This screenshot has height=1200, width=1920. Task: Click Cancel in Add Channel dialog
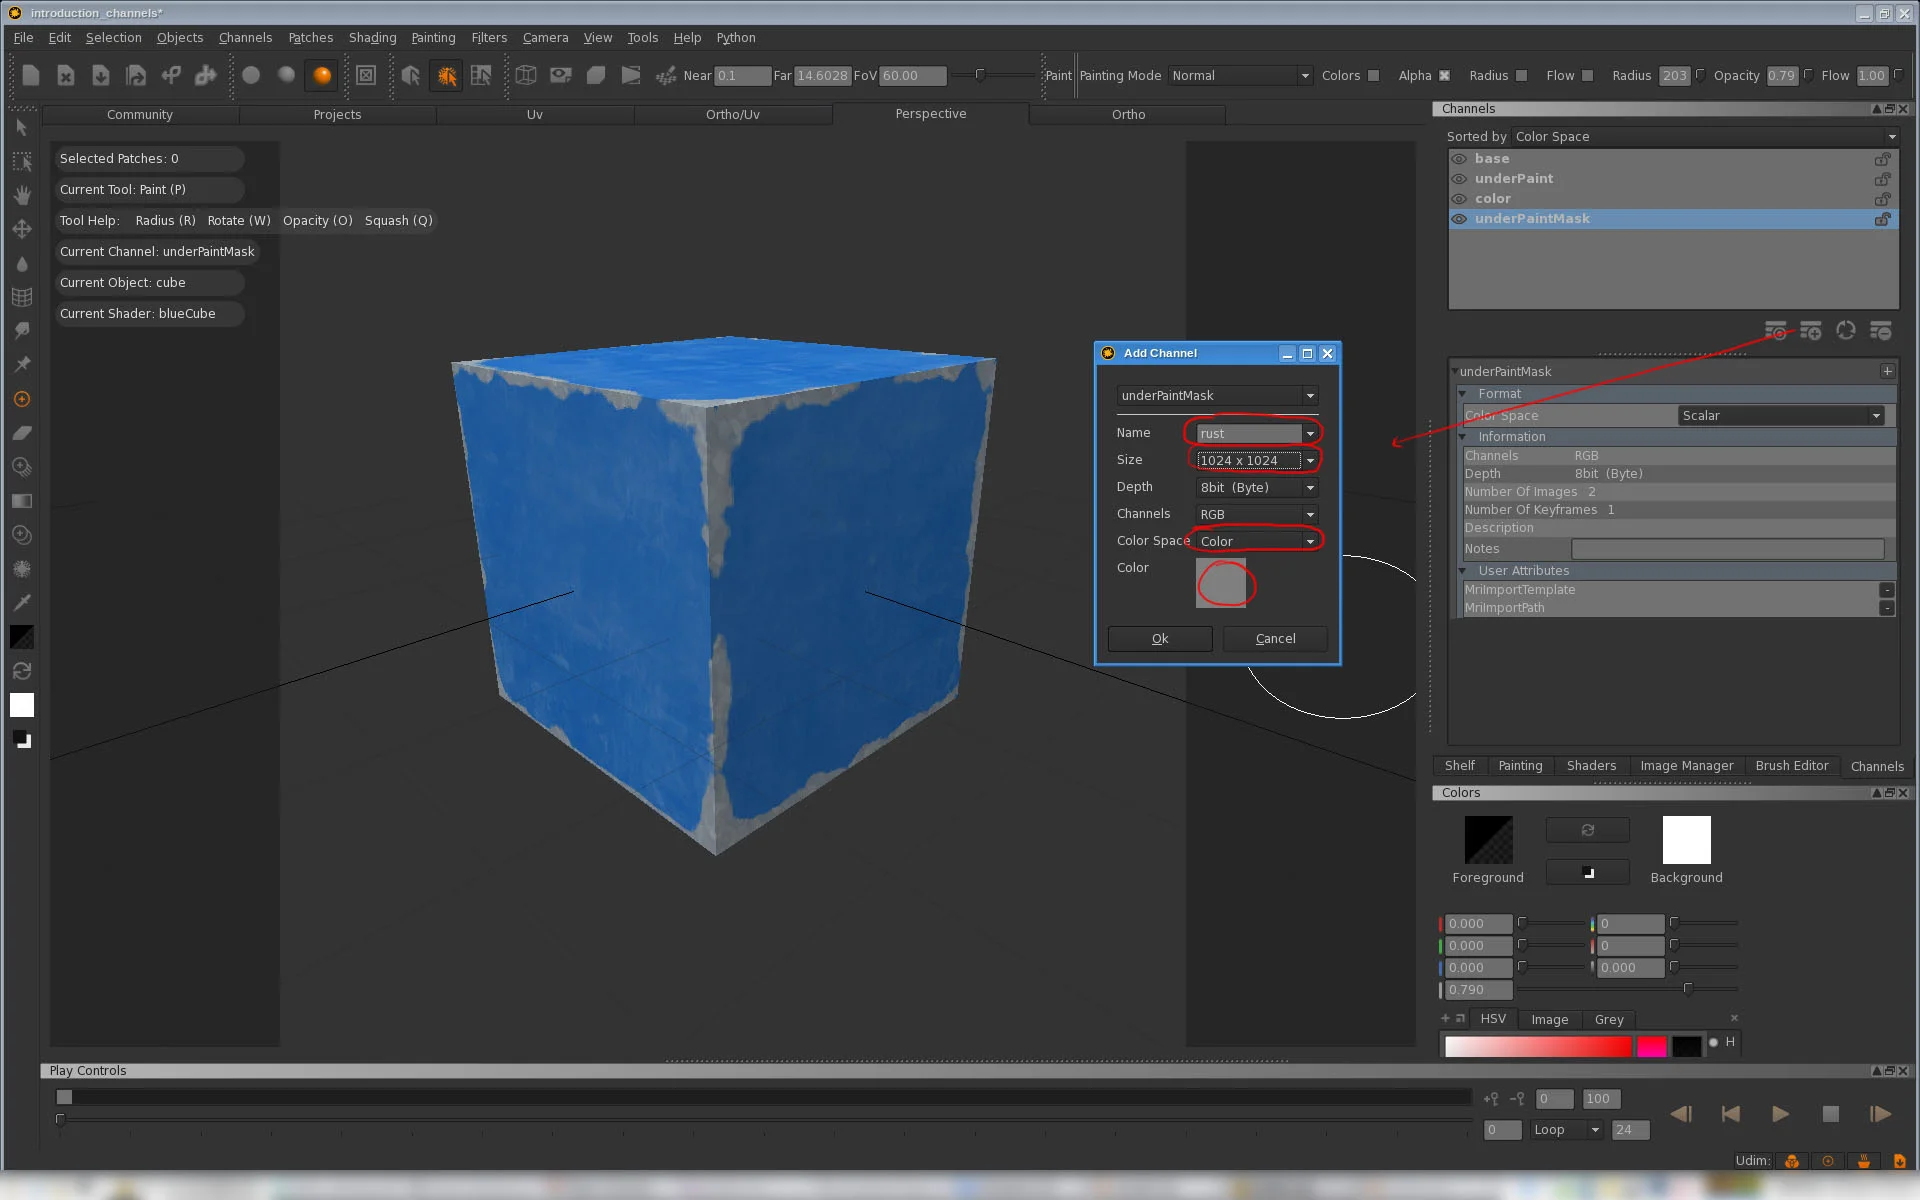1275,639
